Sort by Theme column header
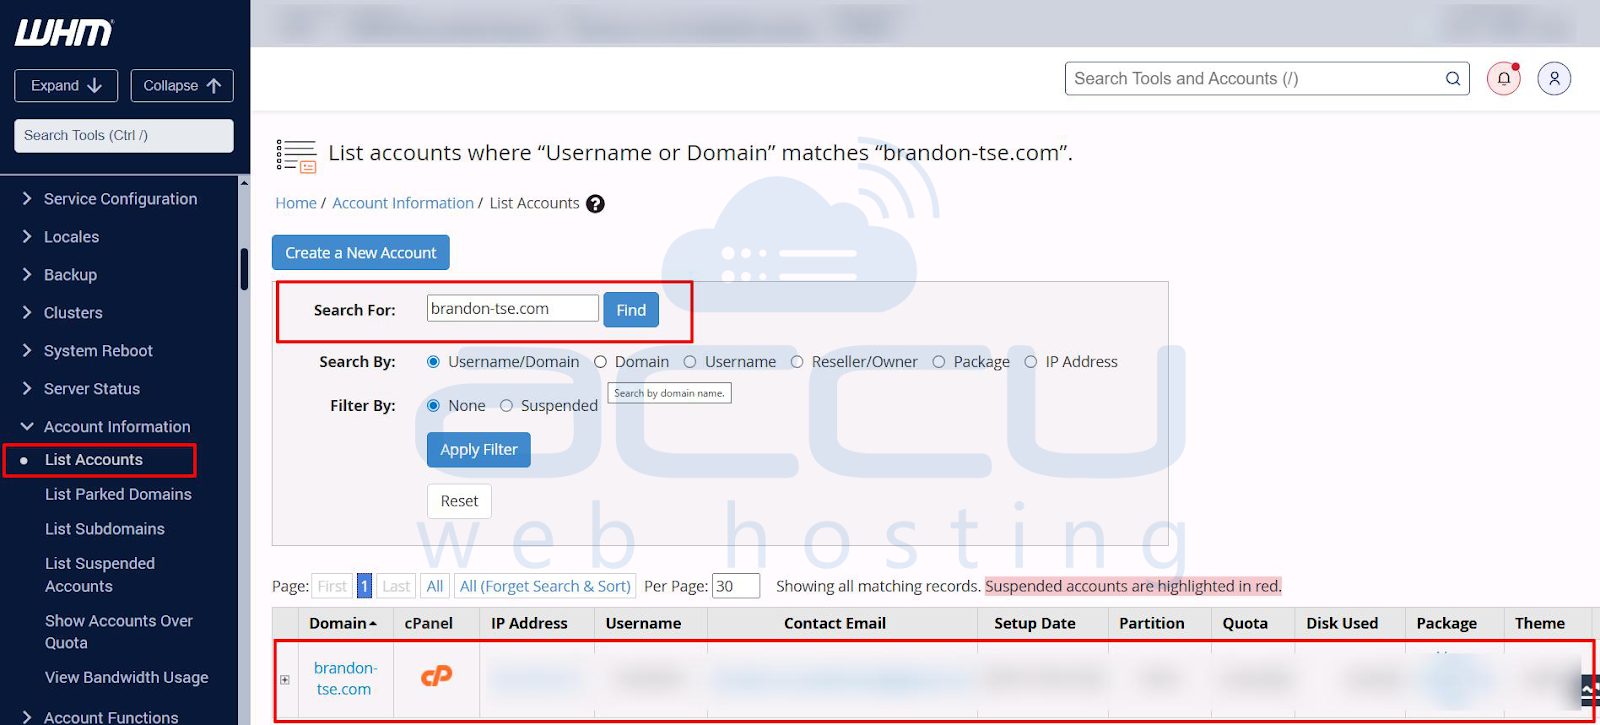 (x=1540, y=623)
